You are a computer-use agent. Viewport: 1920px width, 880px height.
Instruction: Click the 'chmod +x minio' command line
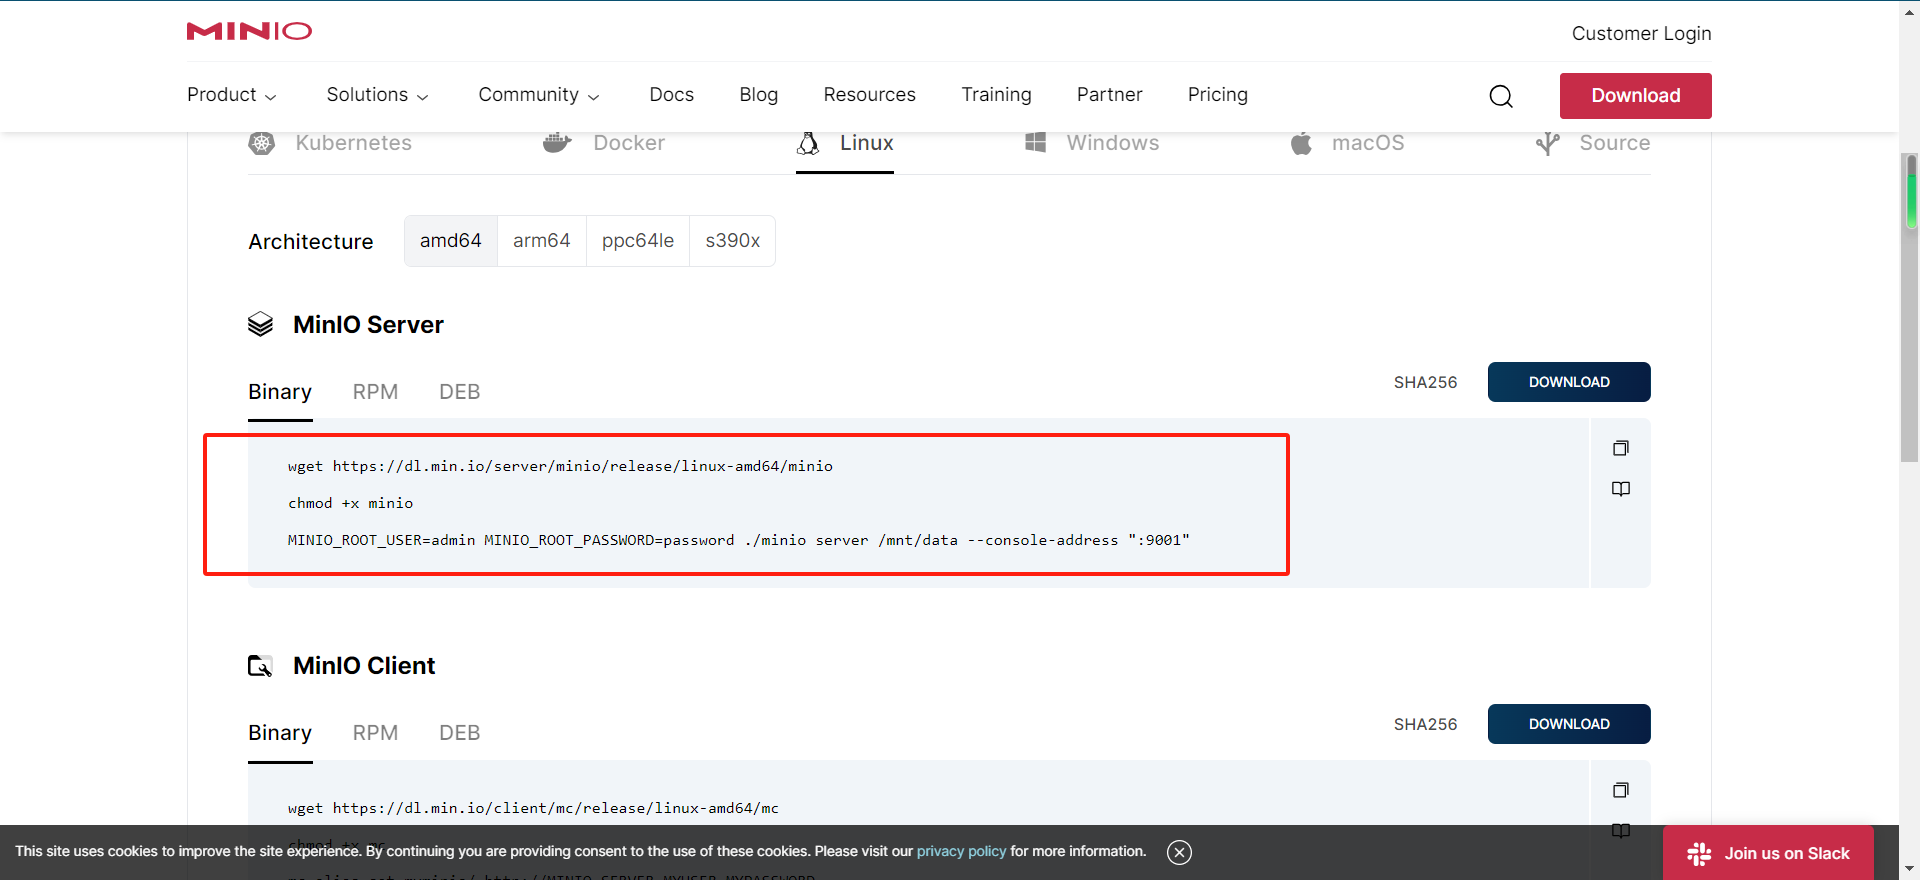[350, 503]
